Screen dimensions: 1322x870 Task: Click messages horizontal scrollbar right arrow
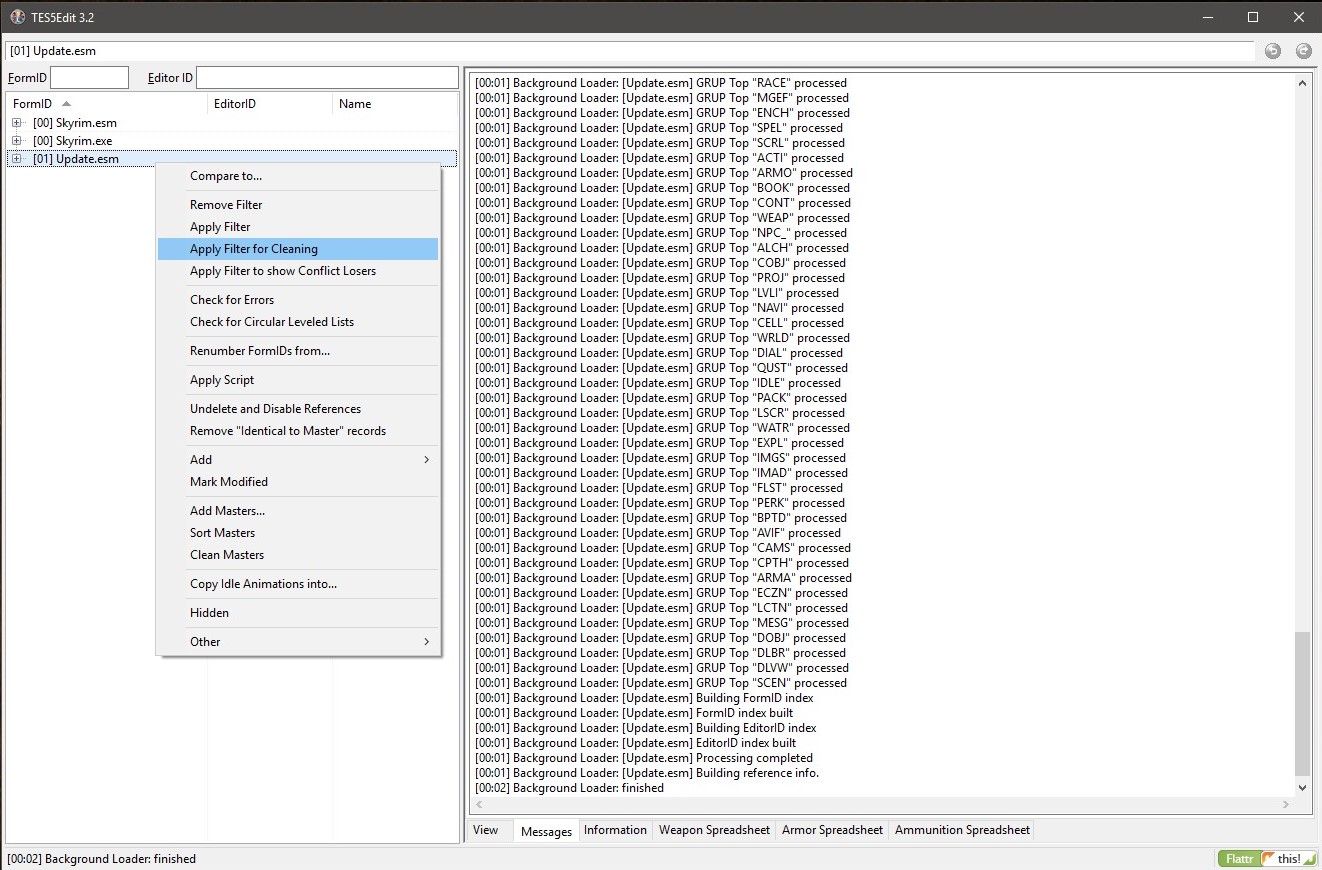pos(1285,804)
